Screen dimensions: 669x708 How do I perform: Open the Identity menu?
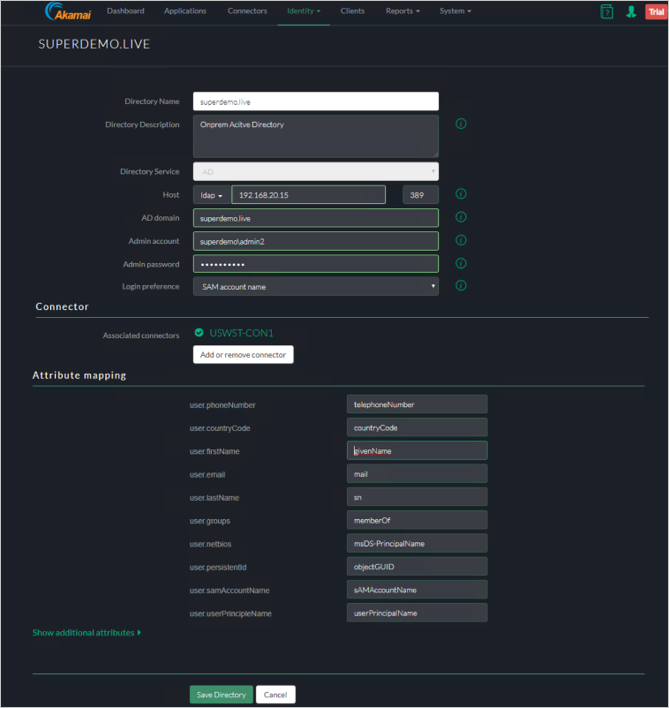(x=303, y=12)
